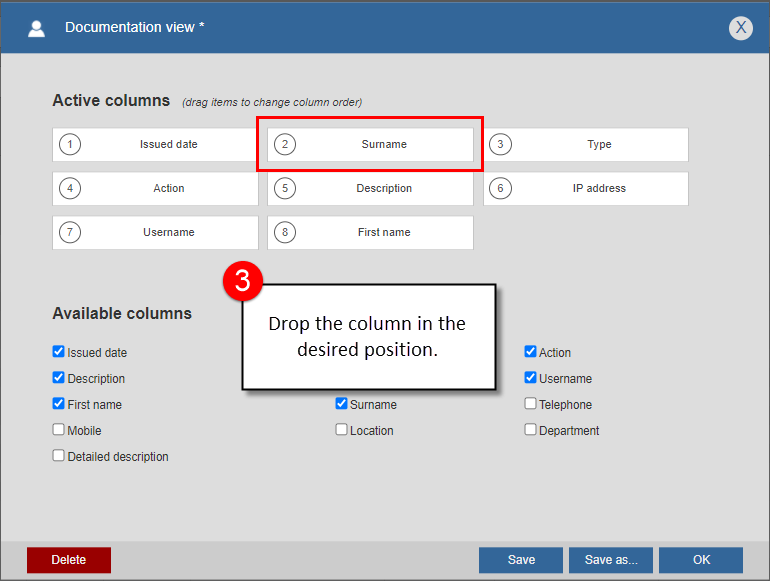This screenshot has width=770, height=581.
Task: Uncheck the Username checkbox
Action: tap(530, 378)
